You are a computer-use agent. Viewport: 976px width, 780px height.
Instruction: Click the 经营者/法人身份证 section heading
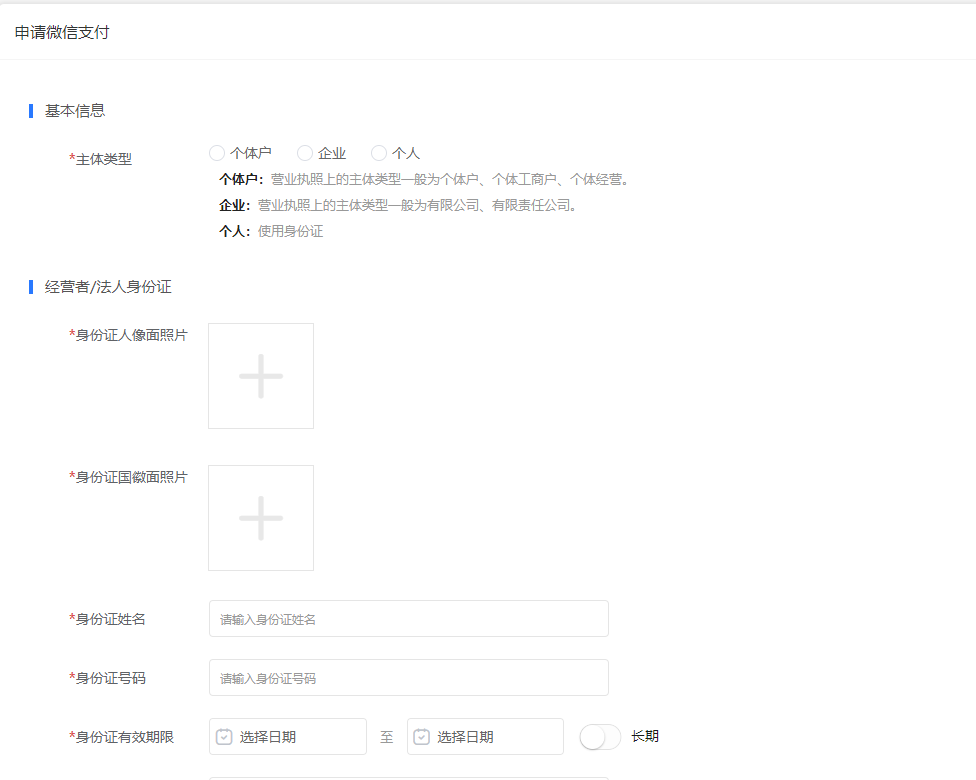point(108,287)
